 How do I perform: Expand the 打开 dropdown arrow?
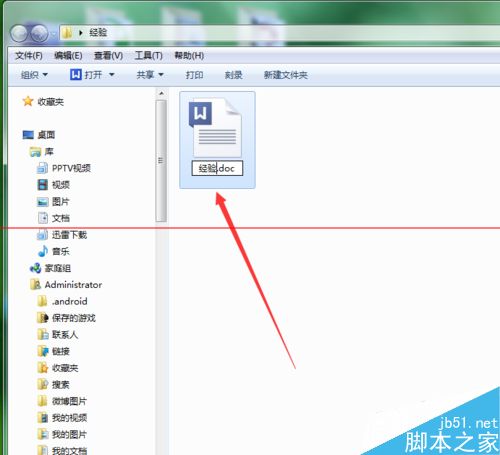(x=112, y=75)
